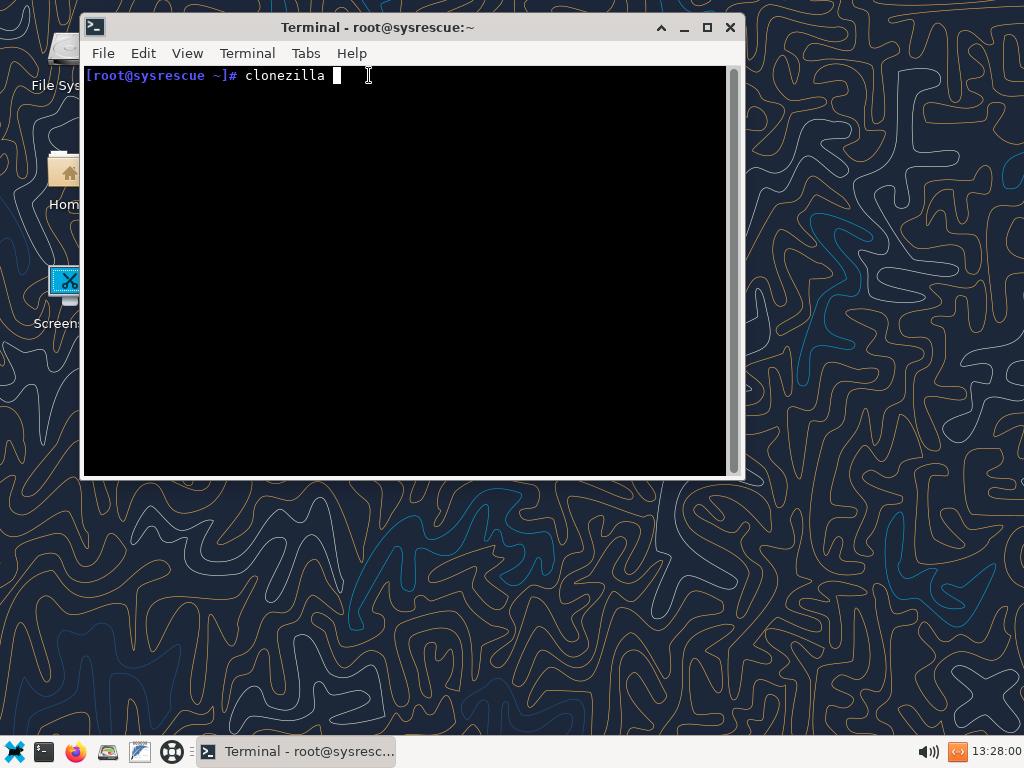Click the terminal window menu icon in titlebar
This screenshot has height=768, width=1024.
(95, 27)
